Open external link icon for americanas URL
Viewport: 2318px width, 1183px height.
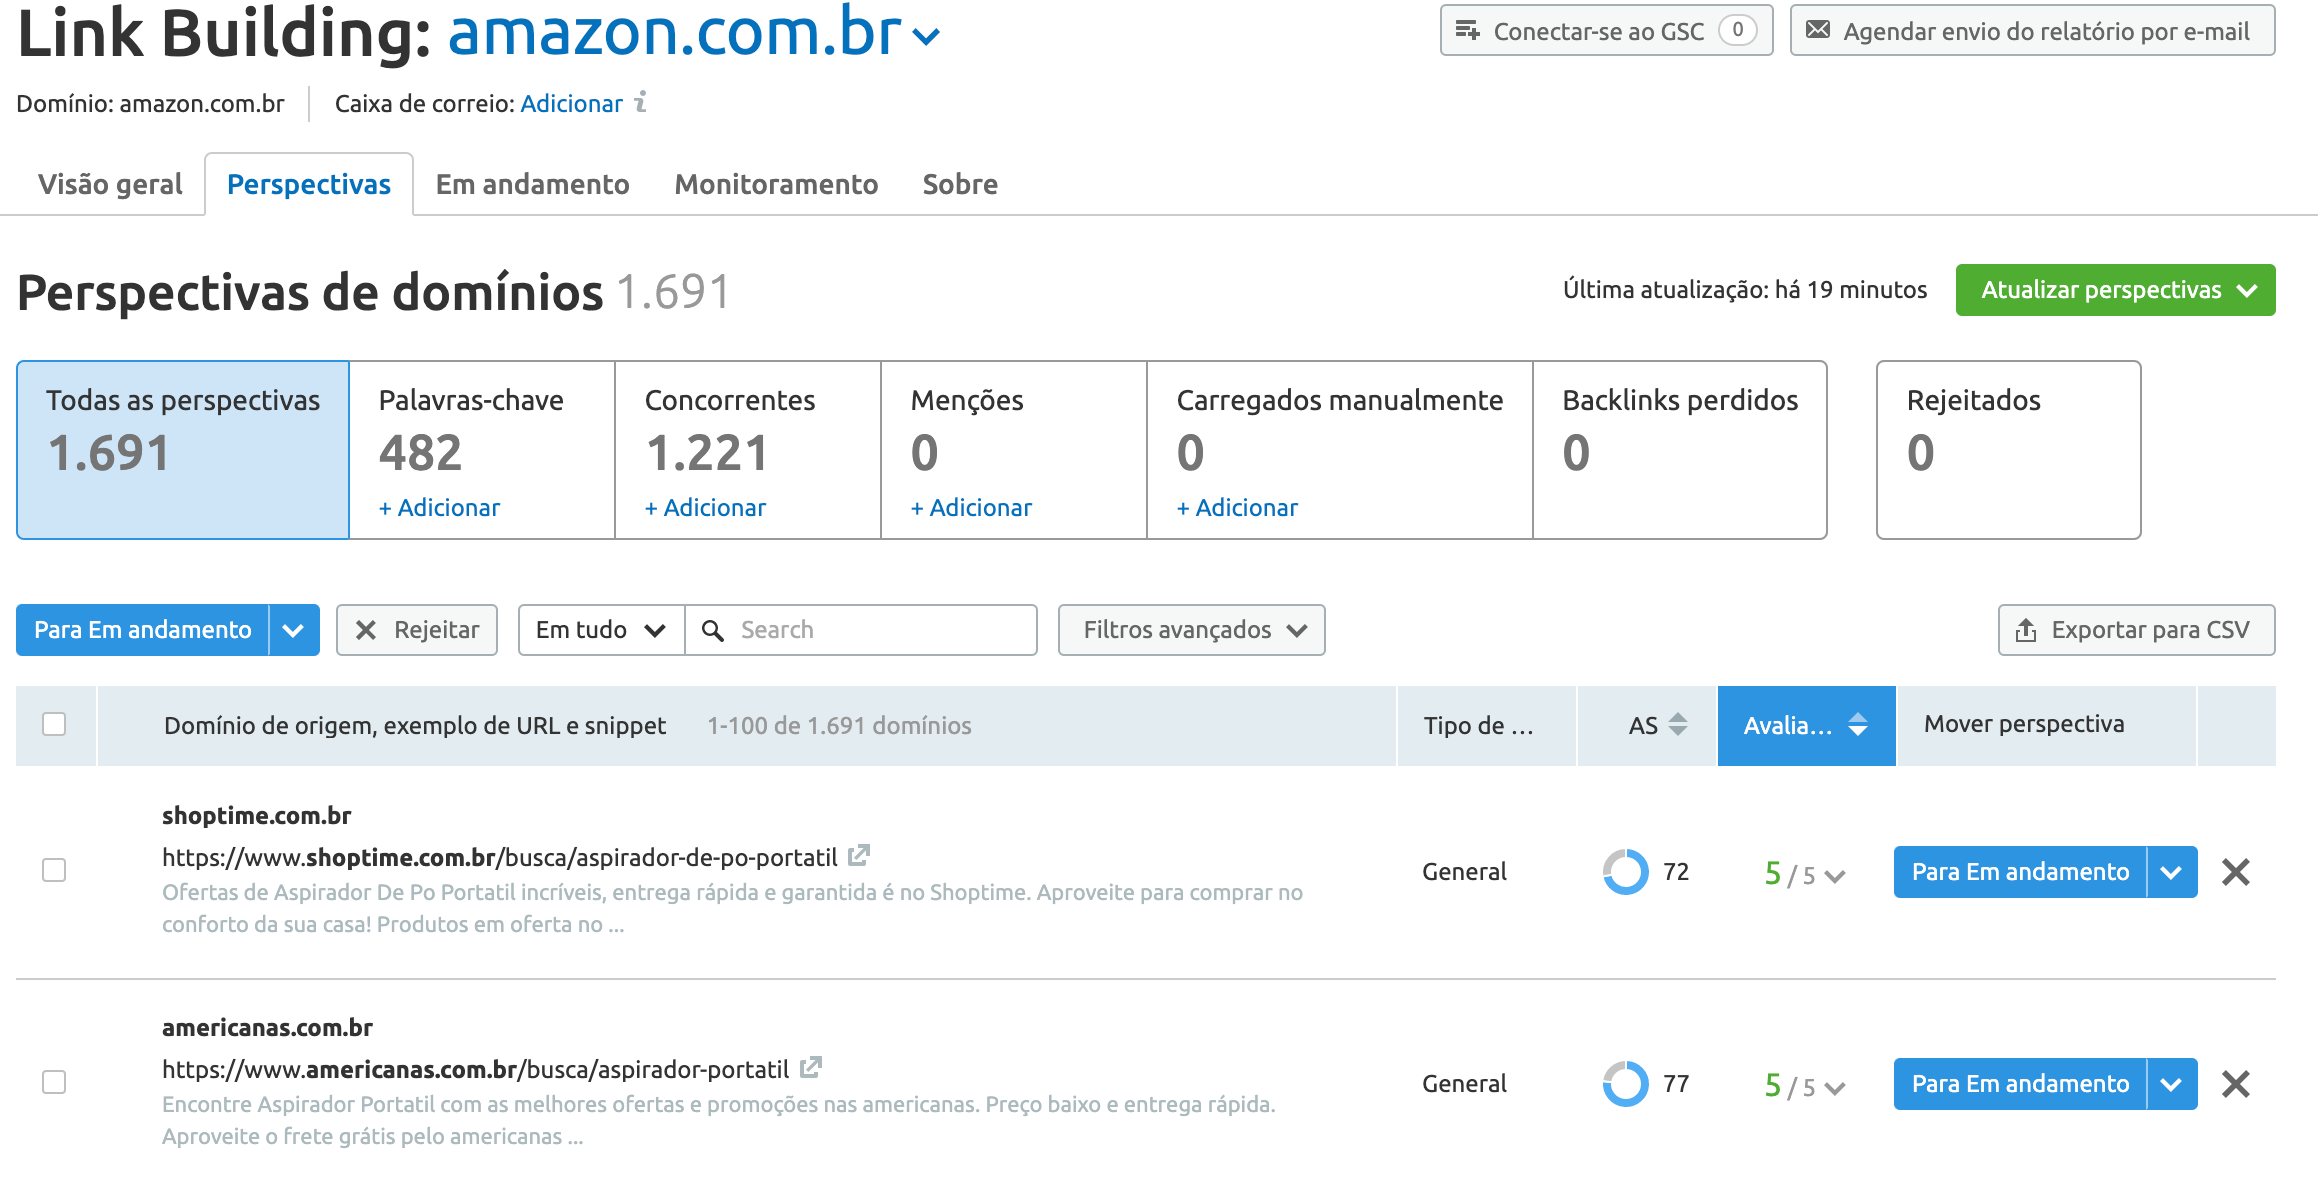tap(811, 1068)
